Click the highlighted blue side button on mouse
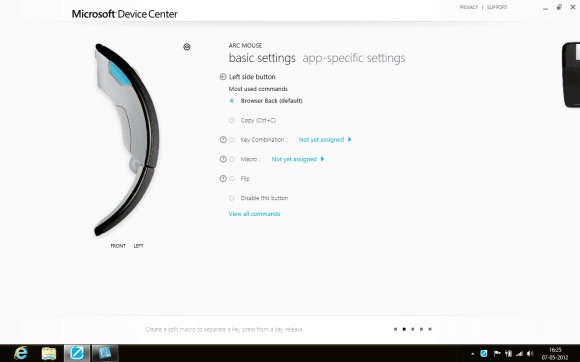This screenshot has height=362, width=580. pyautogui.click(x=119, y=73)
